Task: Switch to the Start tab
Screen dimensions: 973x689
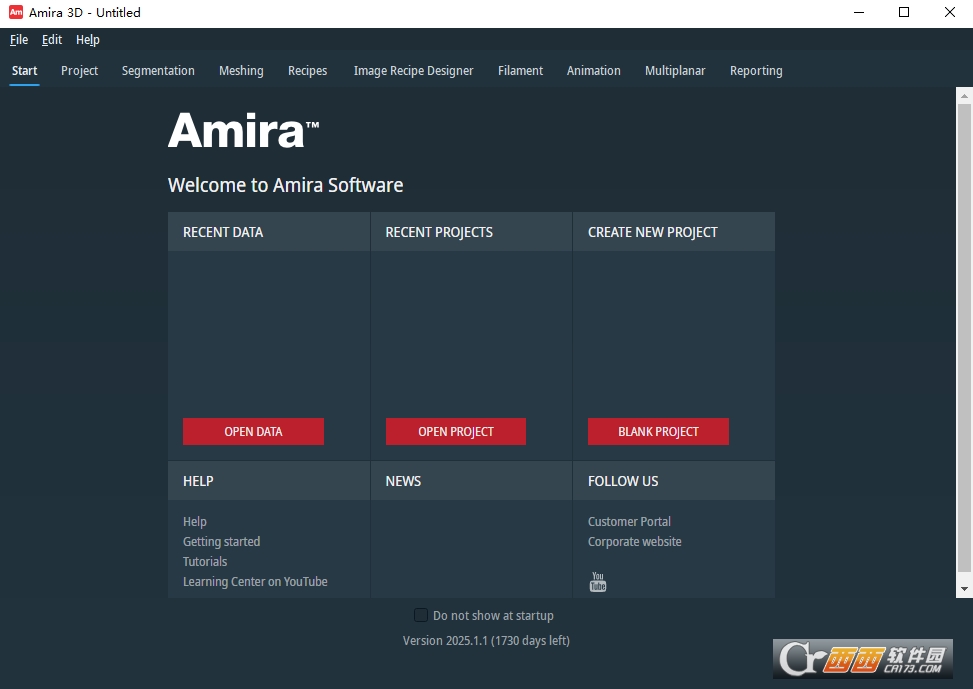Action: click(24, 71)
